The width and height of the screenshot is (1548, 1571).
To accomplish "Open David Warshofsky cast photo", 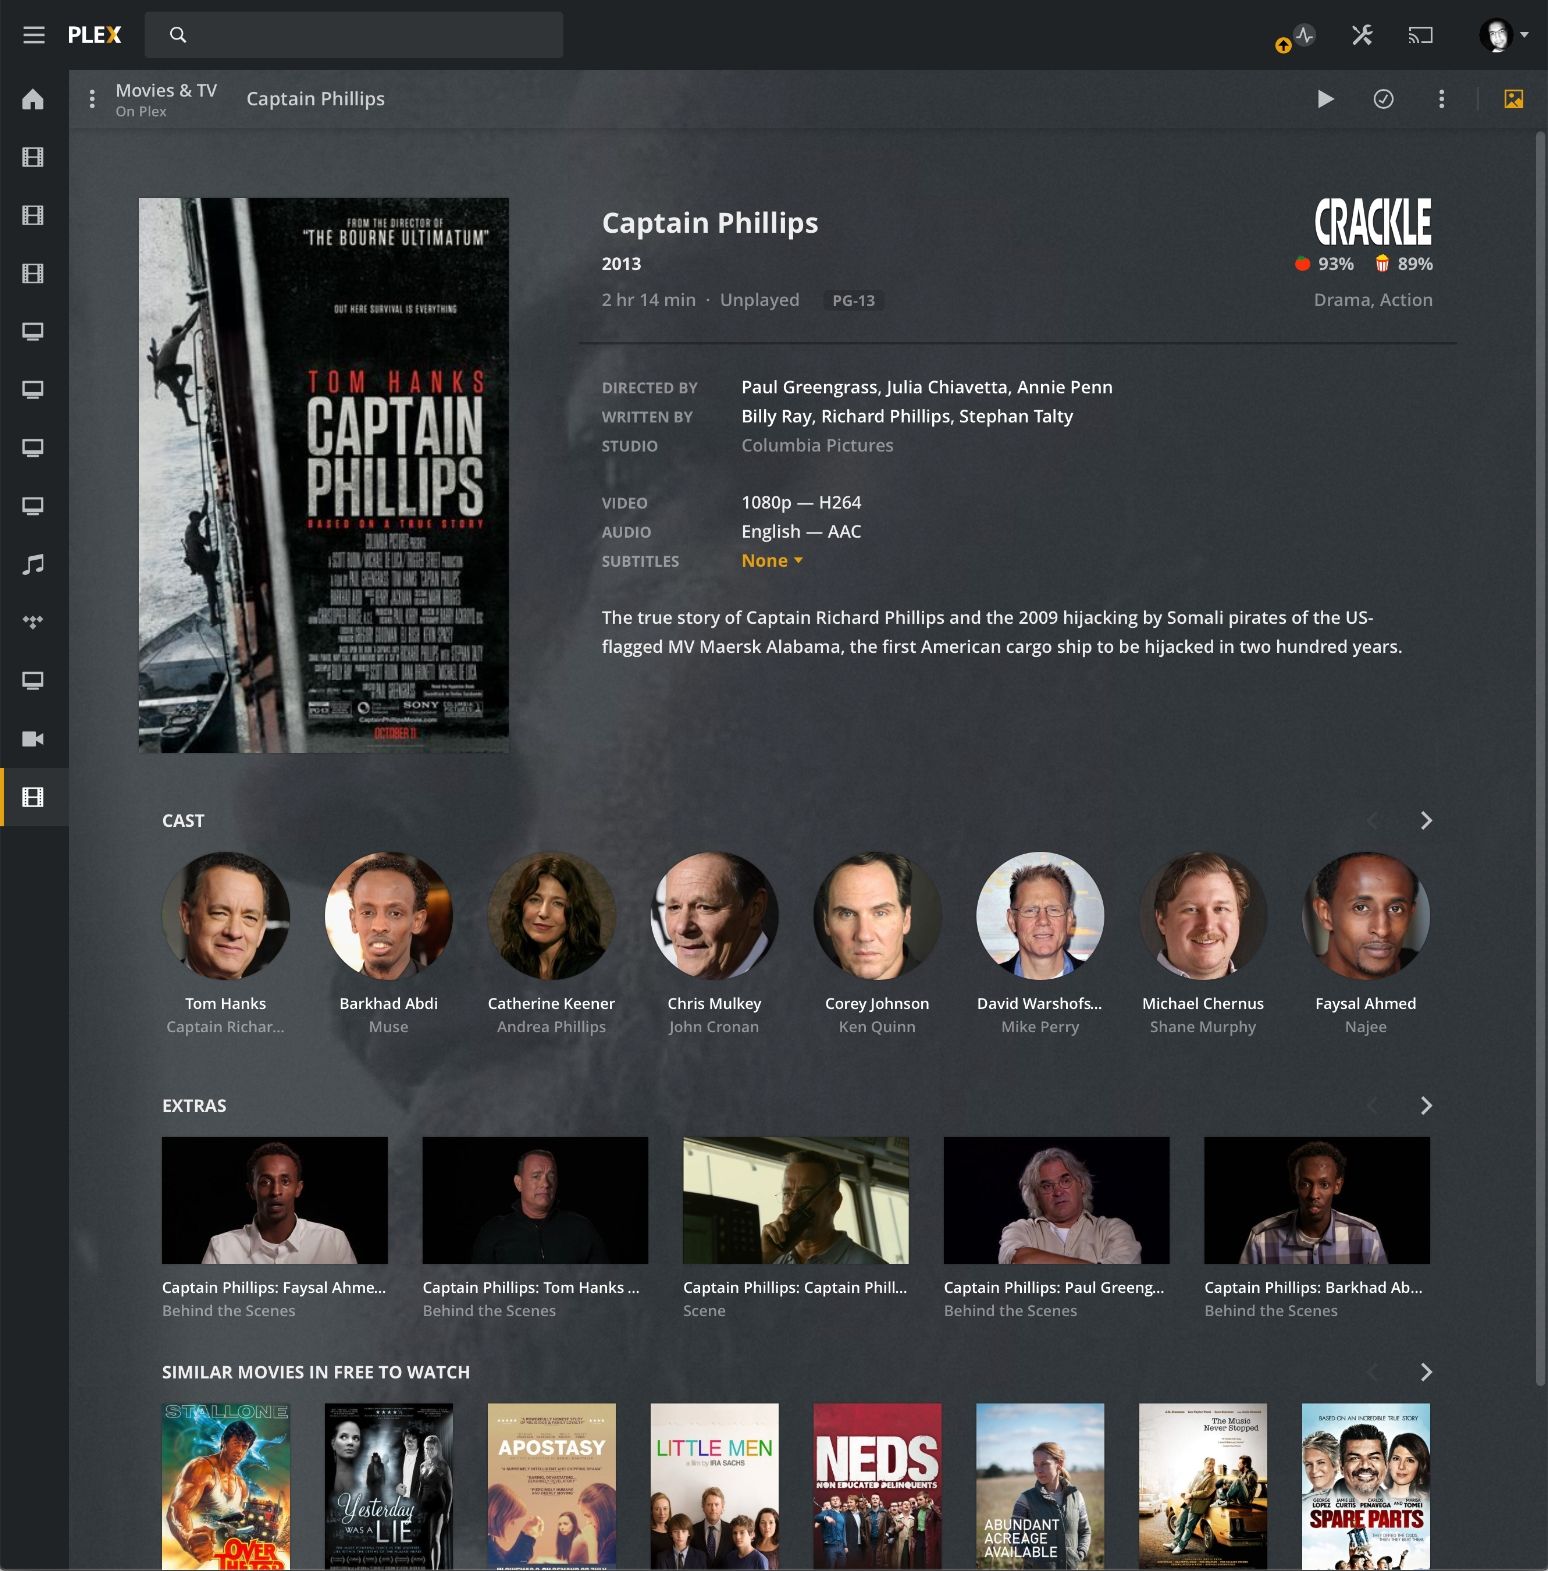I will 1040,915.
